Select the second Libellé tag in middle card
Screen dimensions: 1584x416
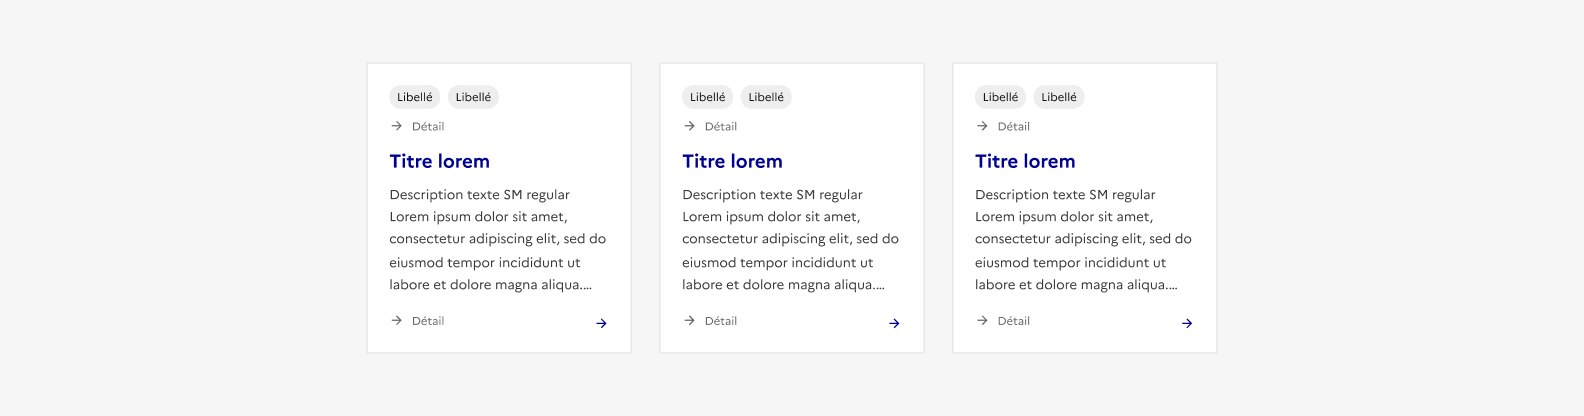tap(766, 97)
